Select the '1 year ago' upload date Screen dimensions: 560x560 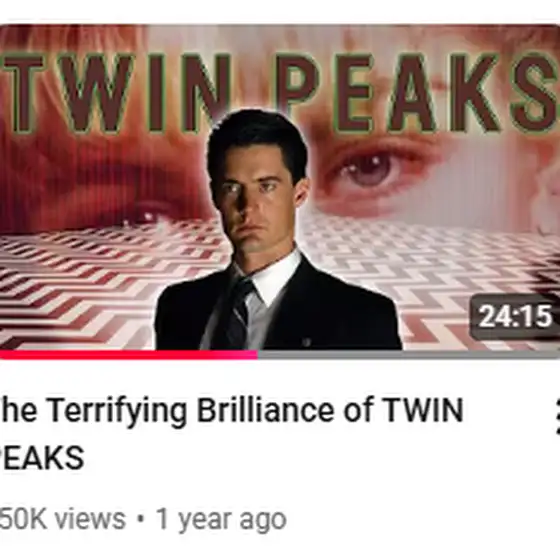tap(221, 520)
